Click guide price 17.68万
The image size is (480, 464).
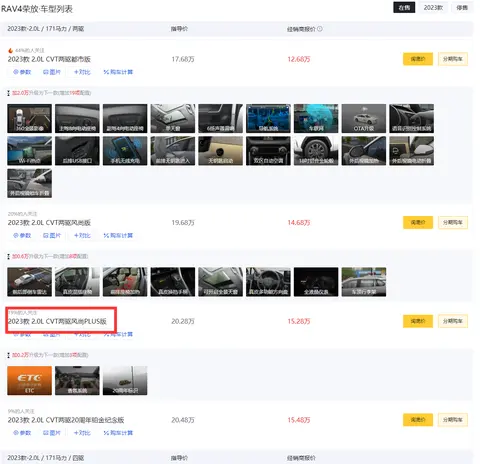coord(183,59)
